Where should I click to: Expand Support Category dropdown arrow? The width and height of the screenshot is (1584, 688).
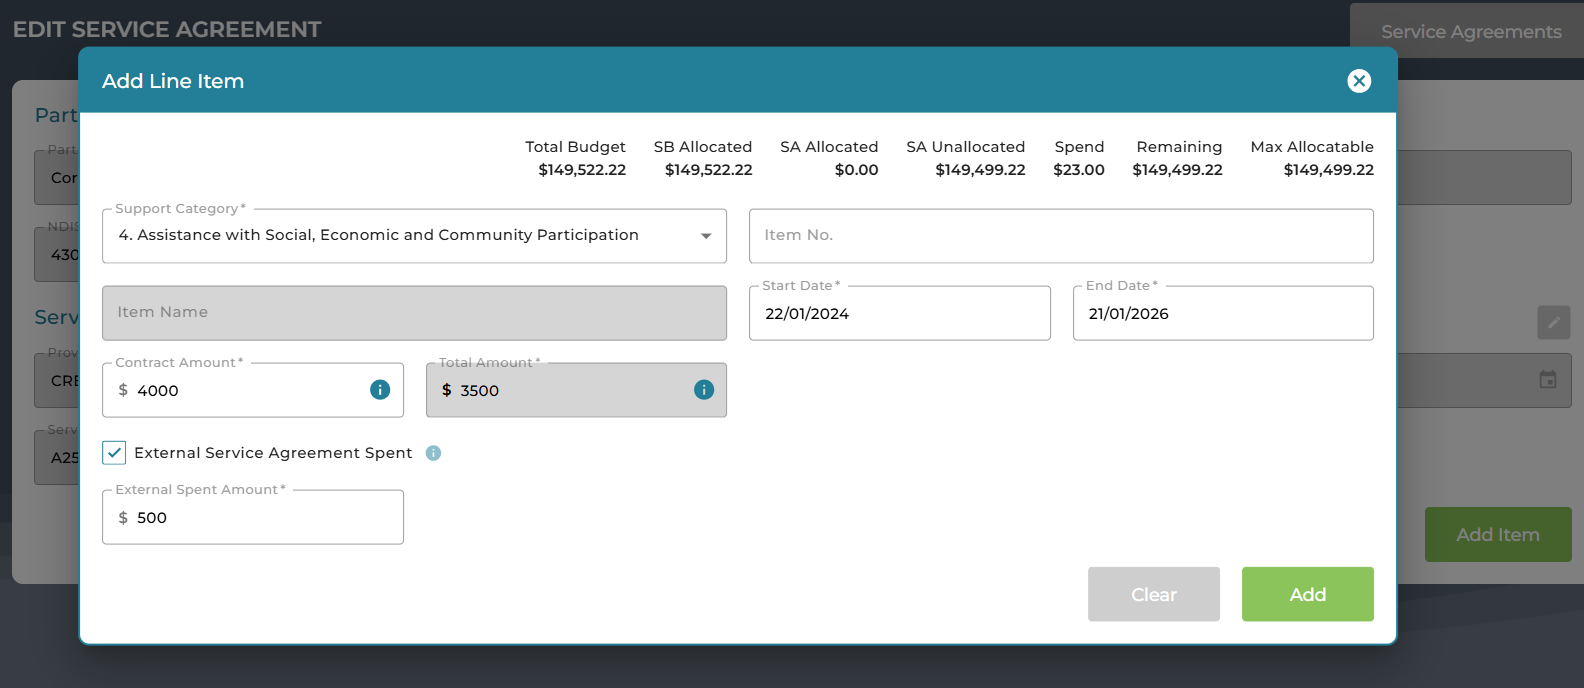(x=706, y=236)
